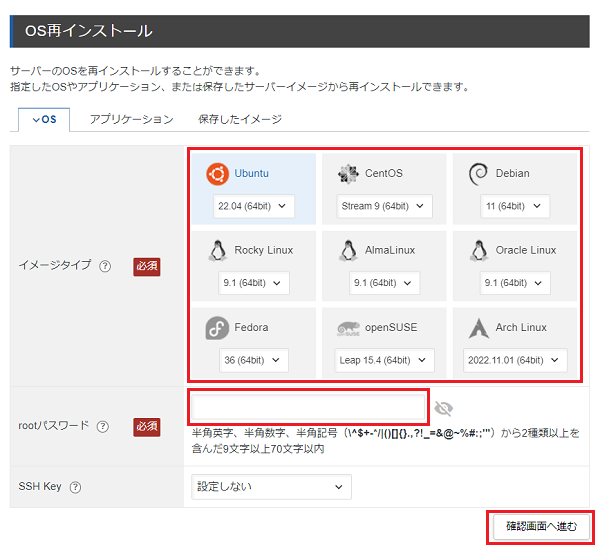600x550 pixels.
Task: Click the OS再インストール heading
Action: click(x=89, y=31)
